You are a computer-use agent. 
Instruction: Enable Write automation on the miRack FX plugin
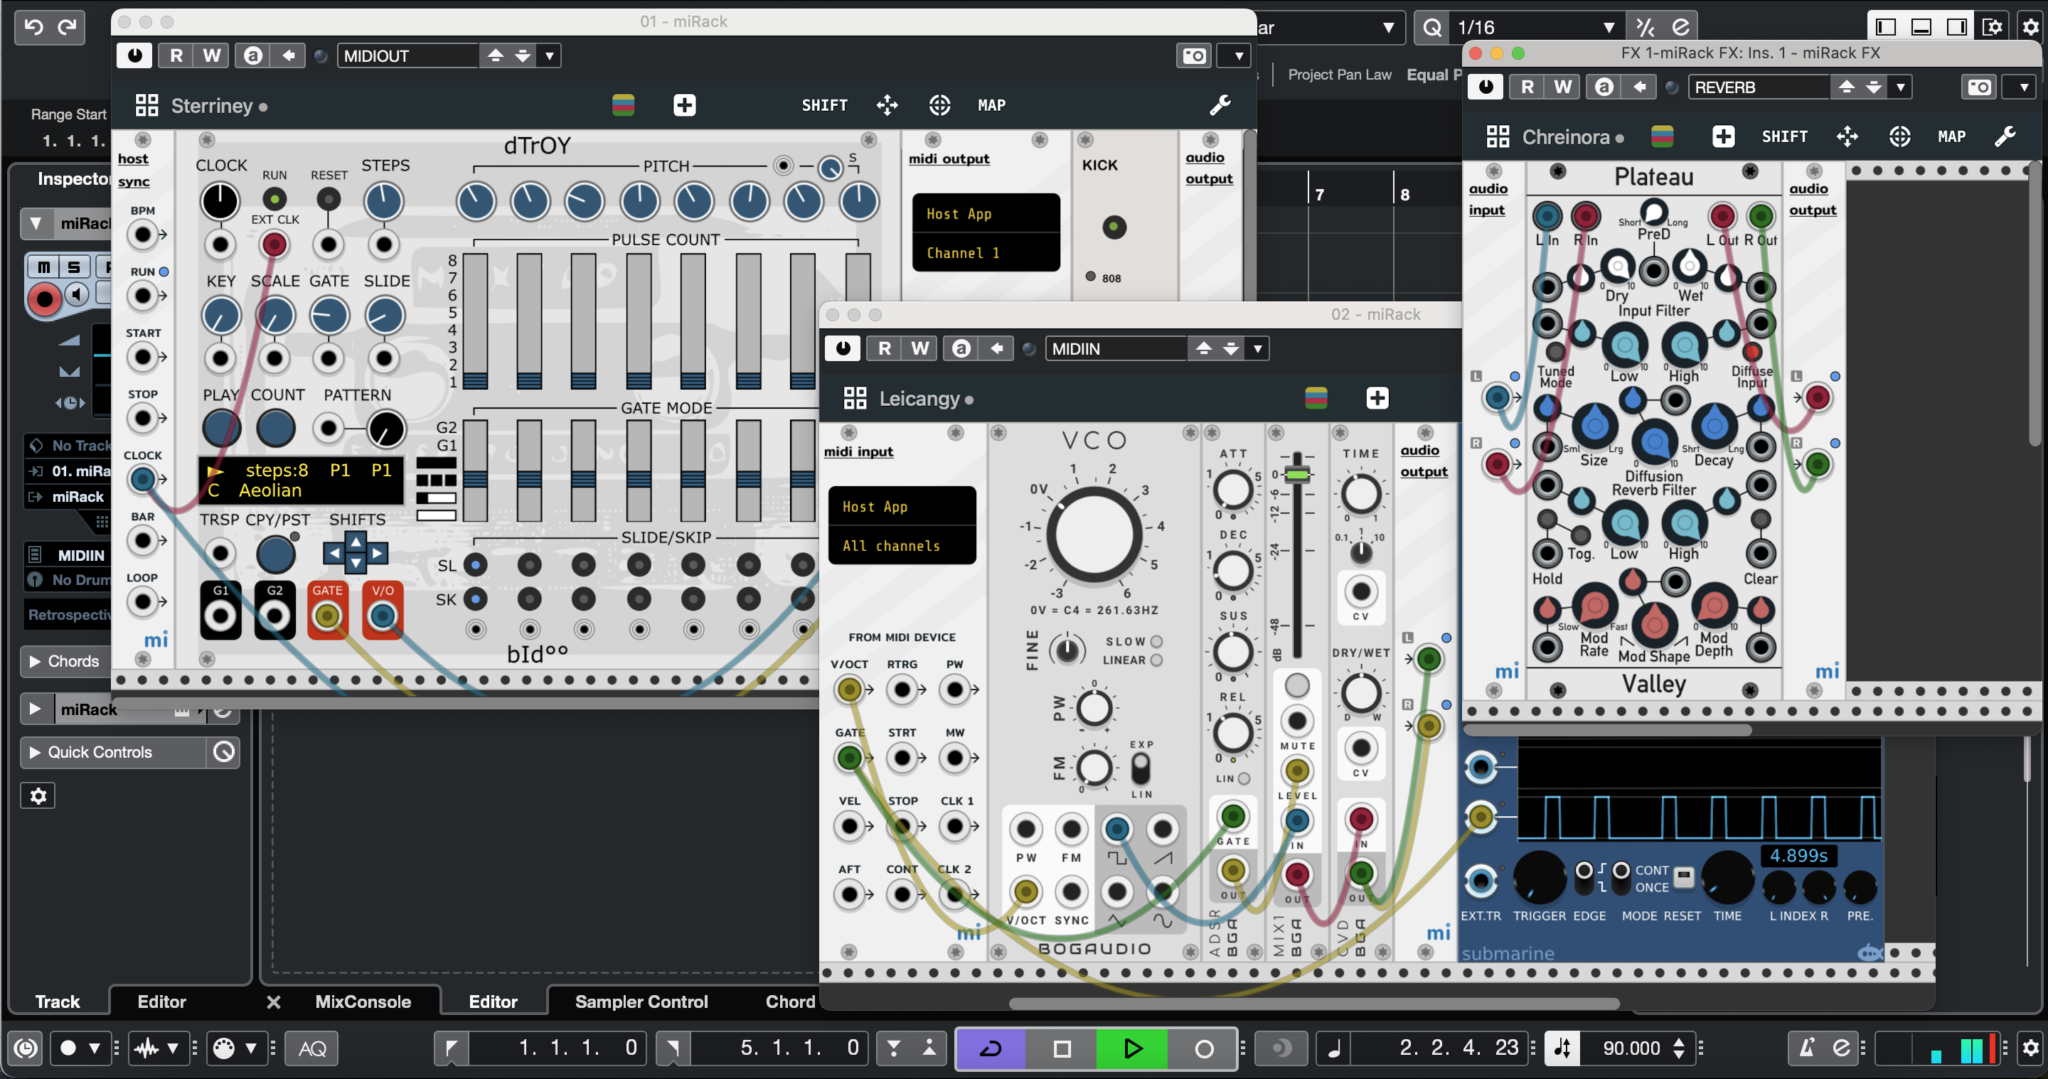[x=1563, y=87]
